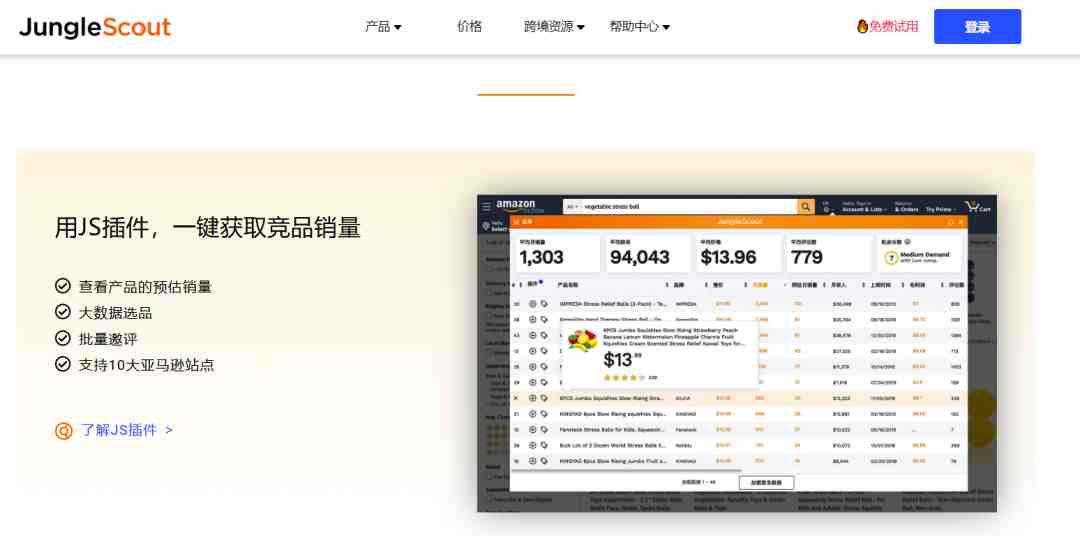
Task: Click the orange circular icon before 了解JS插件
Action: tap(64, 431)
